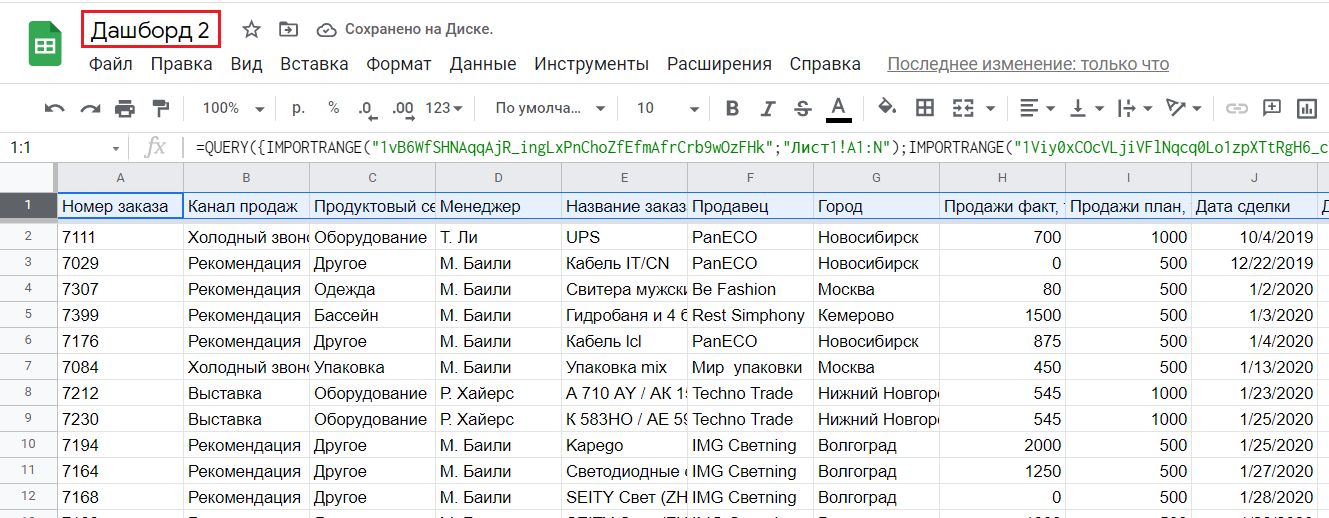The image size is (1329, 518).
Task: Click the Т. Ли manager cell
Action: click(498, 238)
